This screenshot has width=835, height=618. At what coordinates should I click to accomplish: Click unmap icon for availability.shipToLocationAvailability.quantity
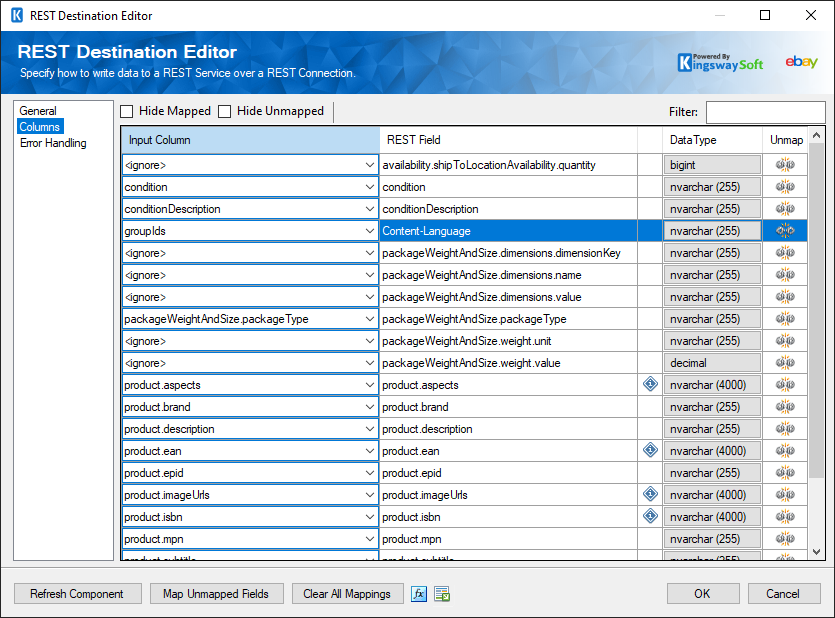coord(785,165)
